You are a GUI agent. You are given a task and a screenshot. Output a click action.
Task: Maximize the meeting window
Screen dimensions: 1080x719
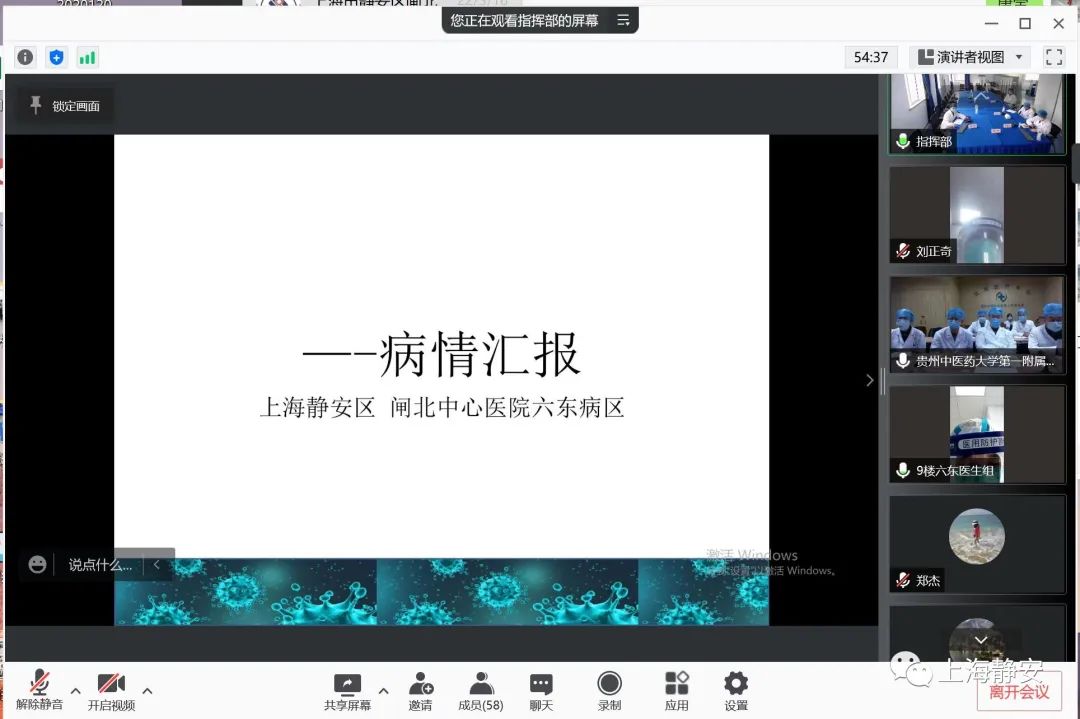[x=1025, y=23]
